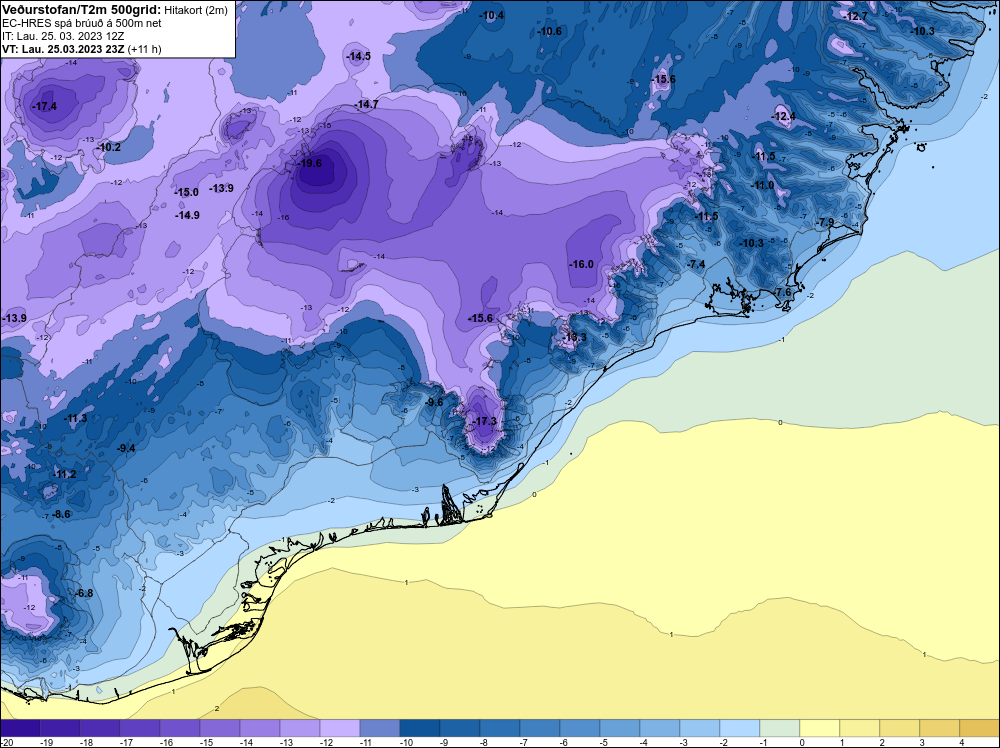
Task: Click the -6.8 temperature label
Action: tap(84, 594)
